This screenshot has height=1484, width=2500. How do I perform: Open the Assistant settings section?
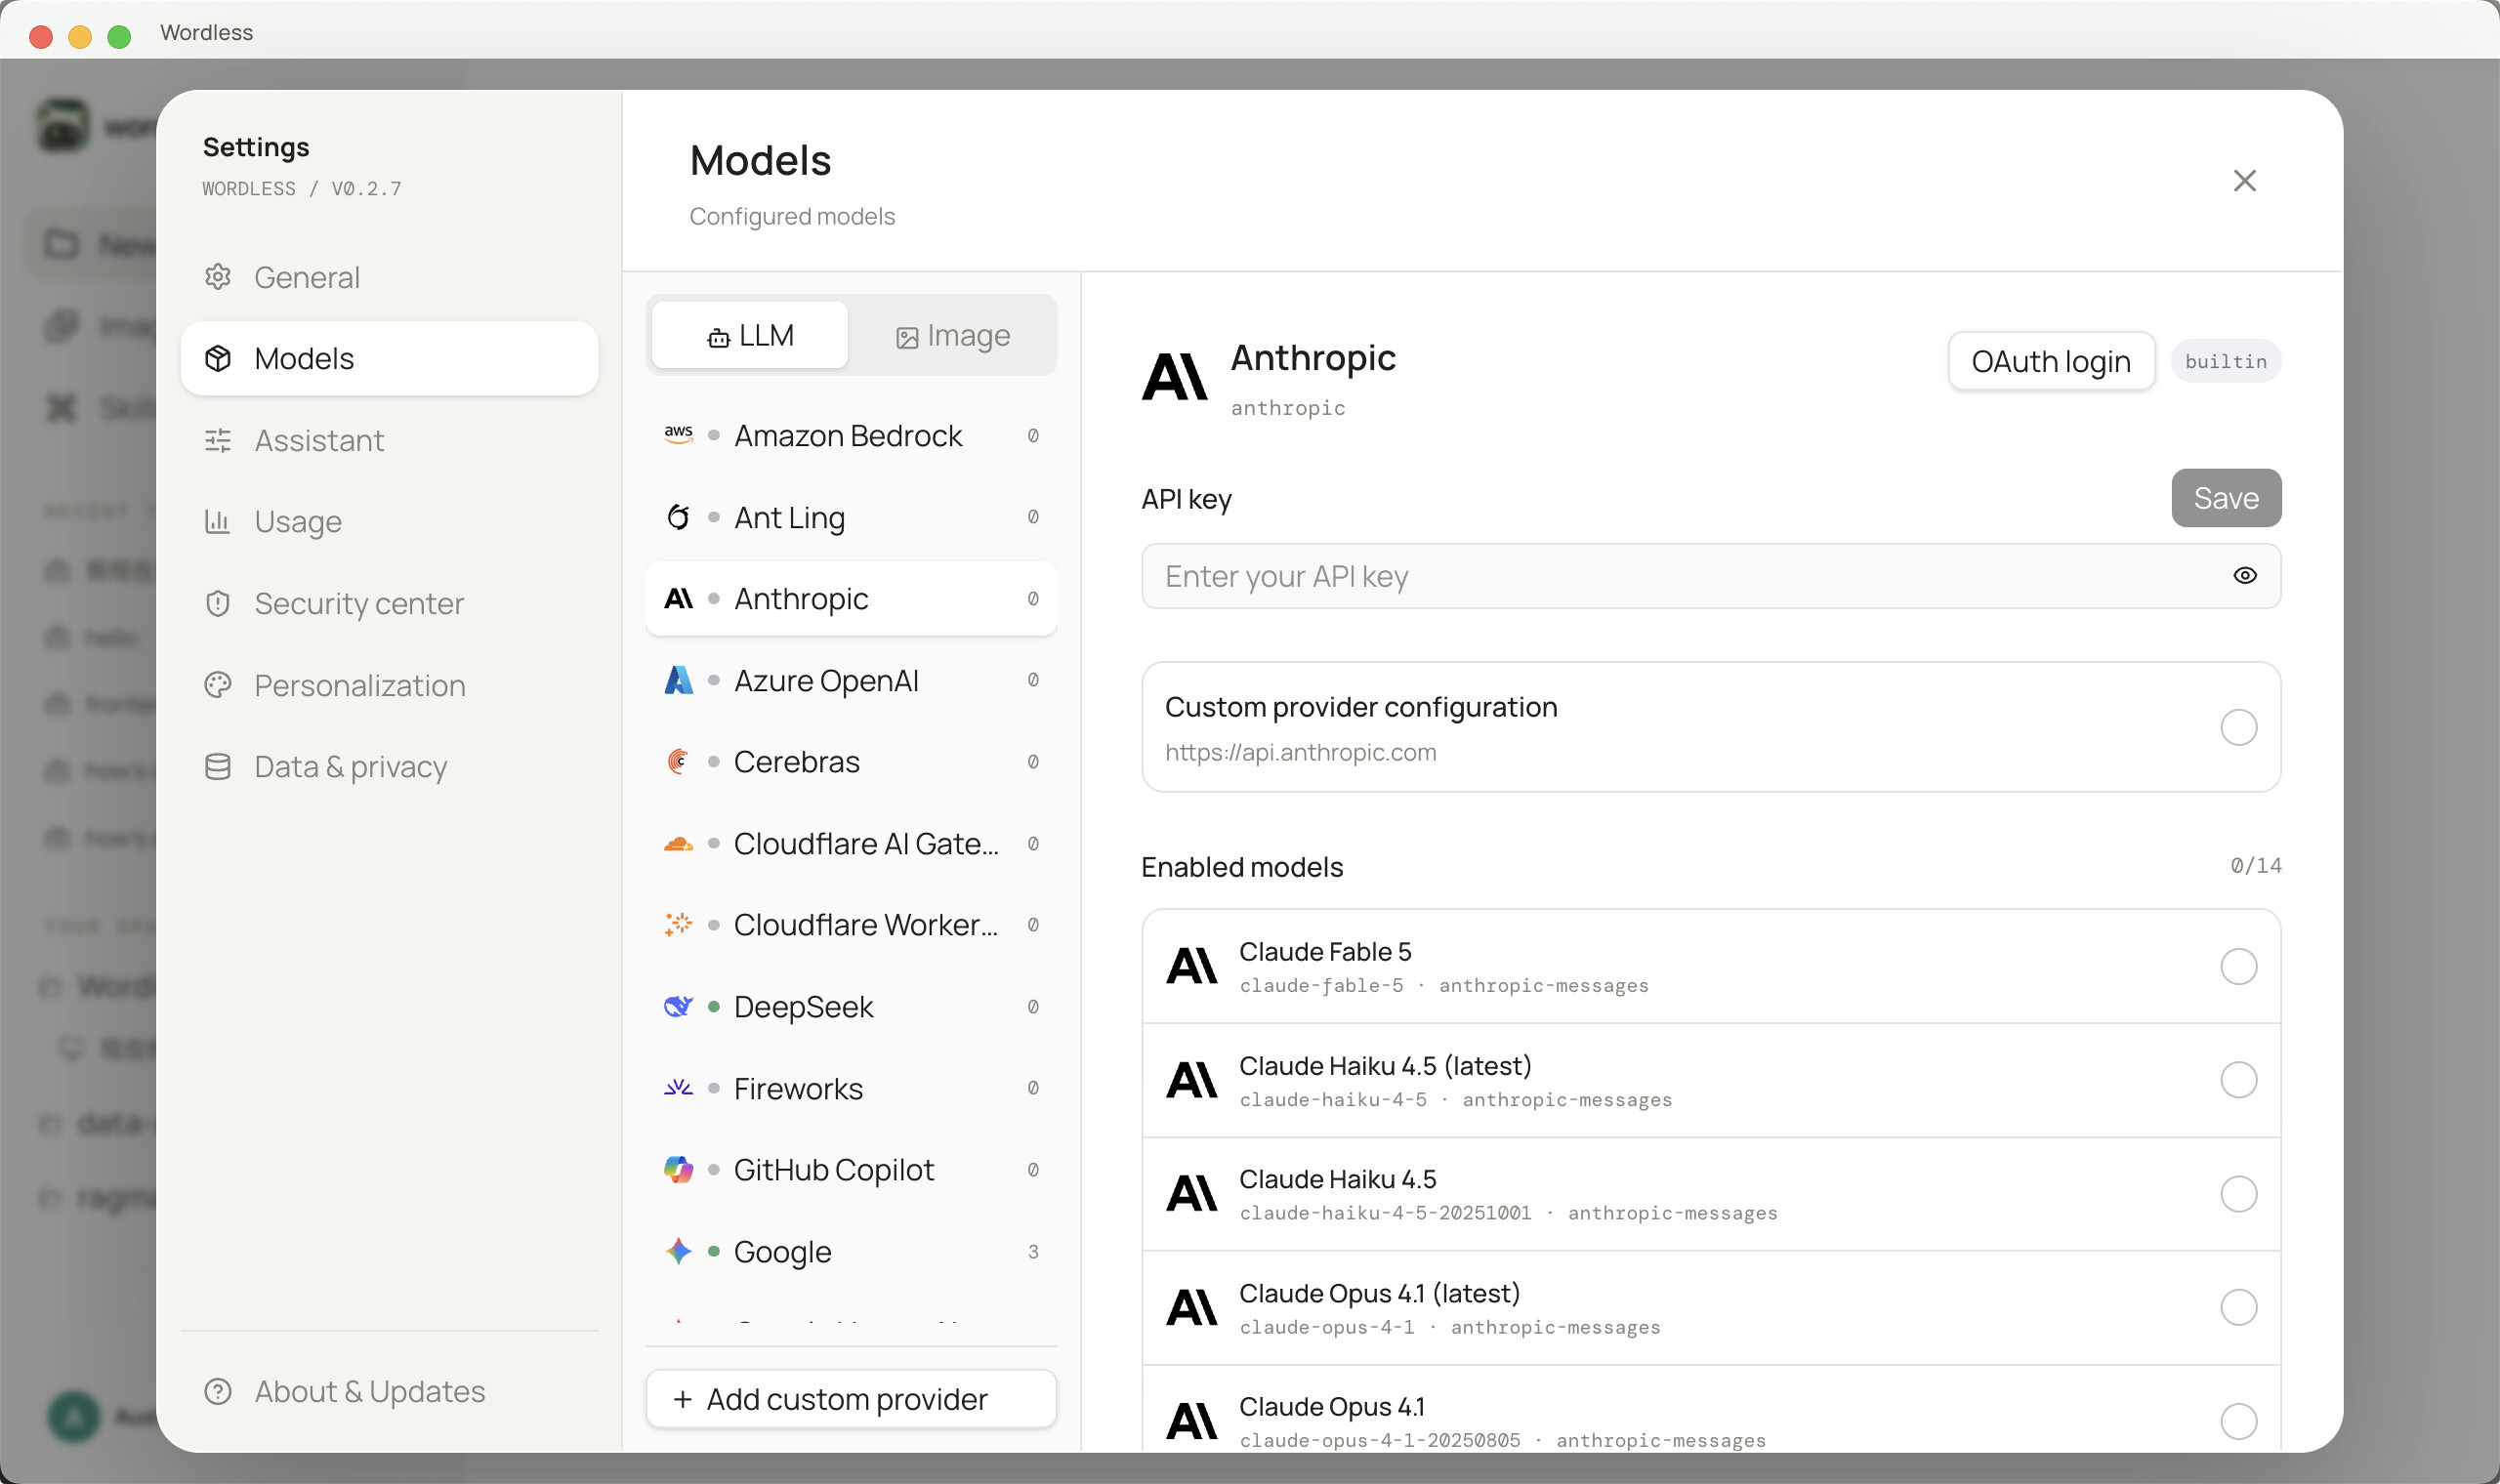click(x=389, y=440)
